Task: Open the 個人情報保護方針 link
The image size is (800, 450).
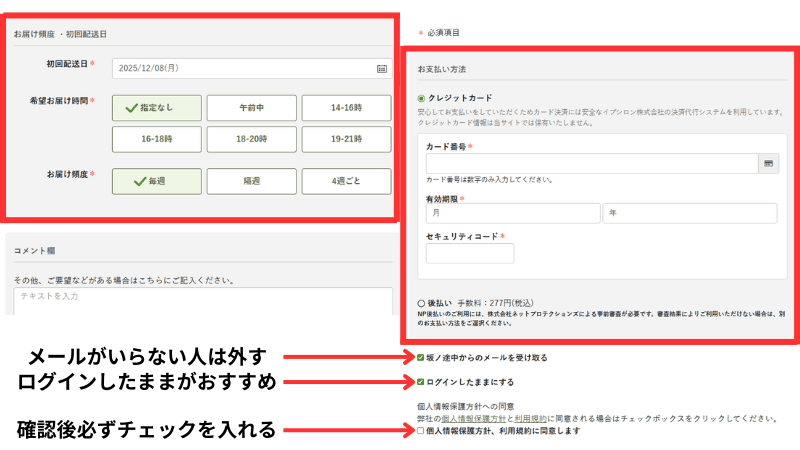Action: (473, 418)
